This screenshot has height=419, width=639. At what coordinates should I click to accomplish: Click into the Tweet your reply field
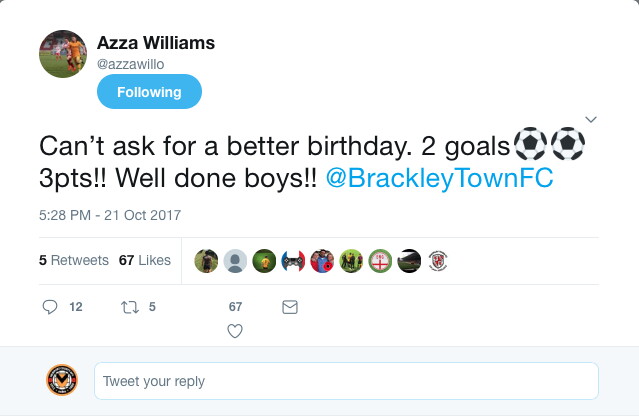pyautogui.click(x=346, y=381)
